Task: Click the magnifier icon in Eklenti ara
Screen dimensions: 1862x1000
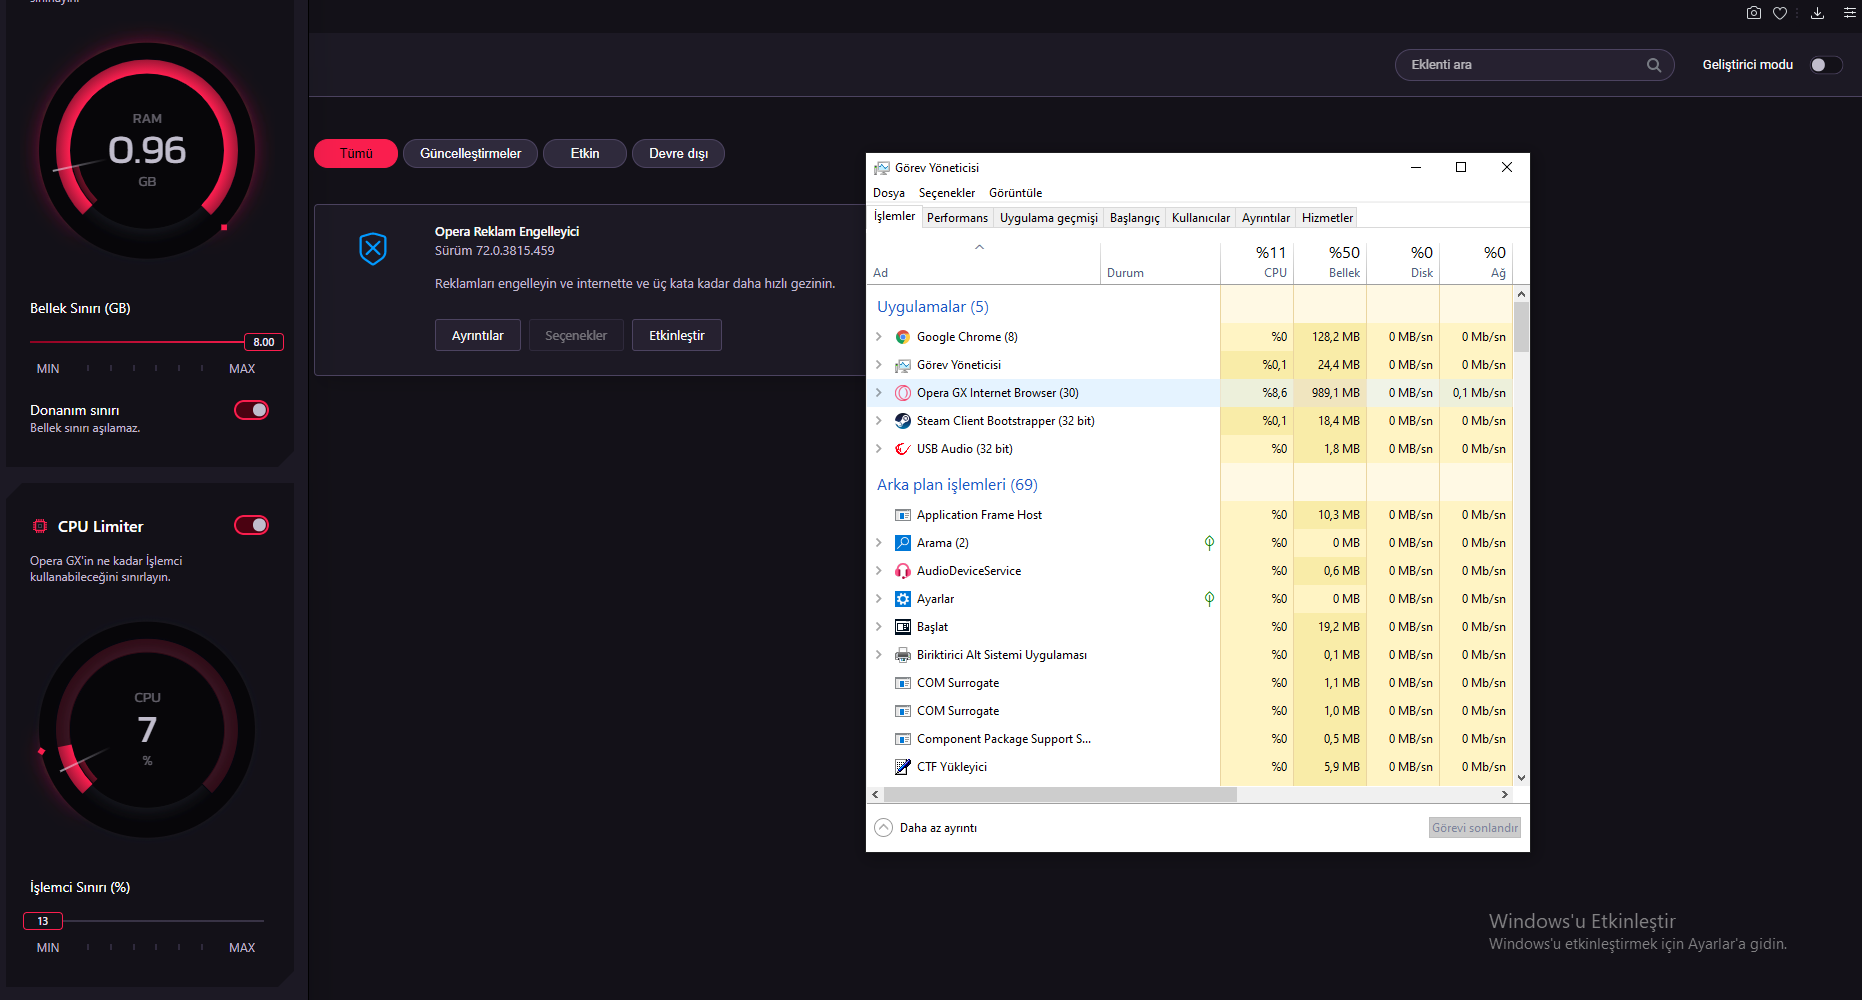Action: (1654, 65)
